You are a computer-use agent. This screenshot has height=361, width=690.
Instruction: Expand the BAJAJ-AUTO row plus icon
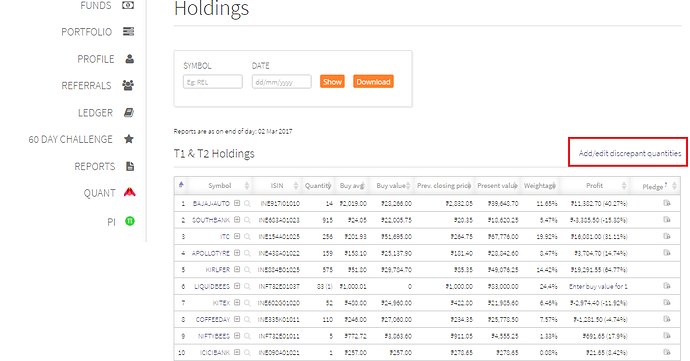tap(237, 203)
